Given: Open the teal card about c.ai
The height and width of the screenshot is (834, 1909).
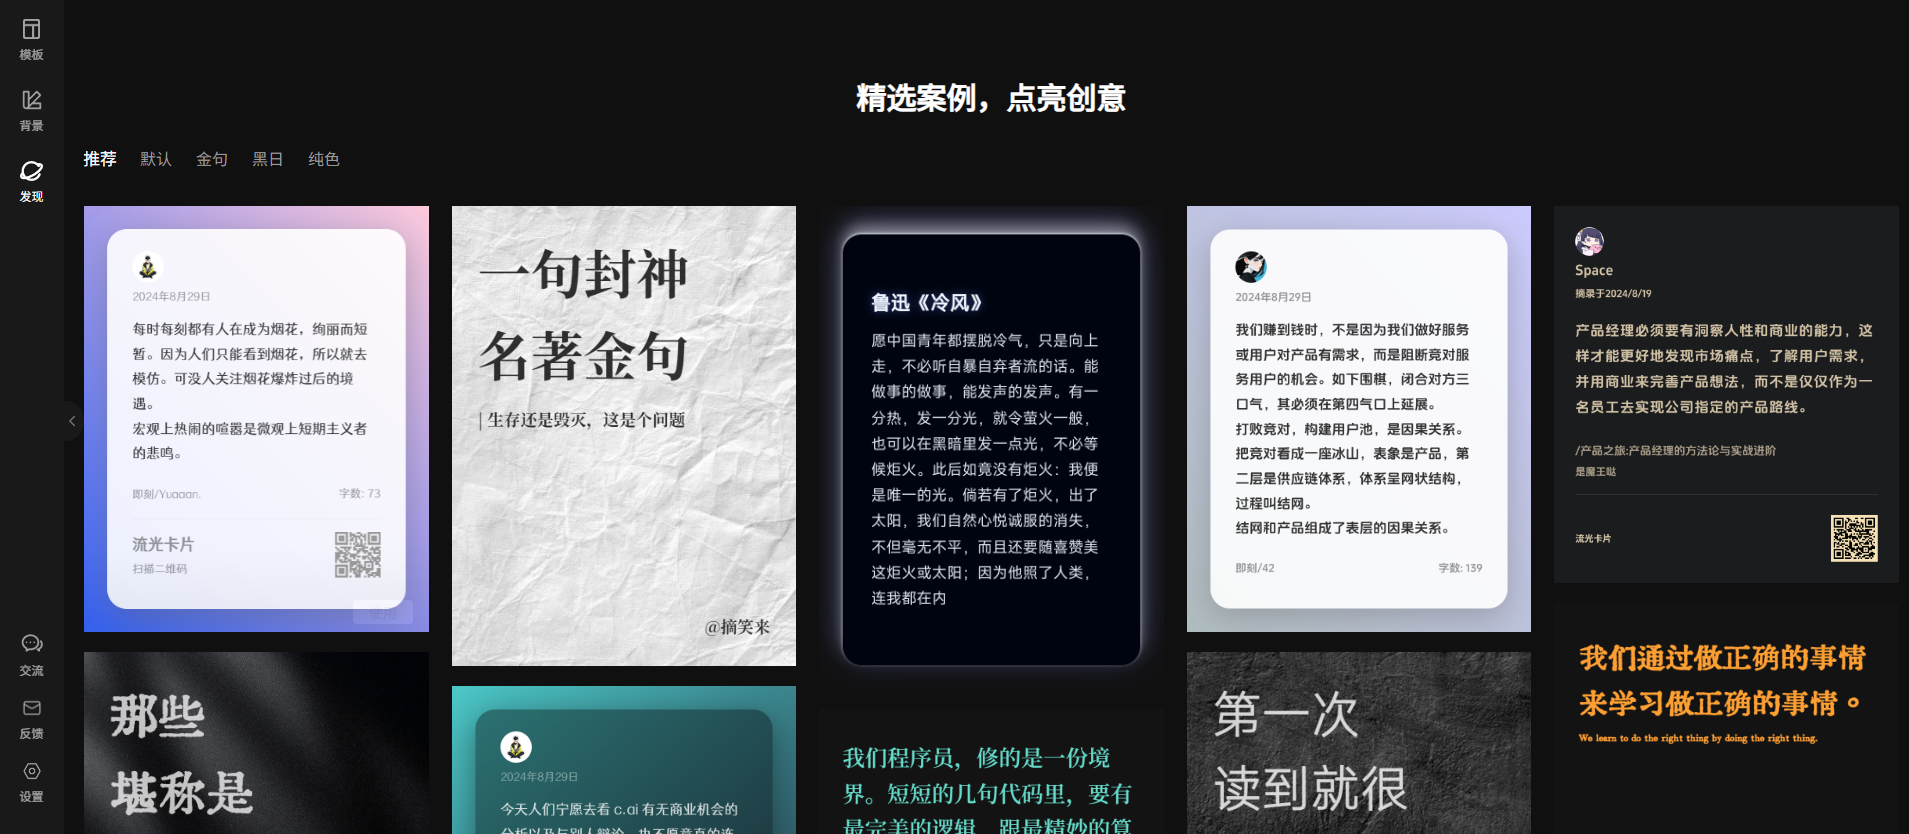Looking at the screenshot, I should tap(624, 760).
